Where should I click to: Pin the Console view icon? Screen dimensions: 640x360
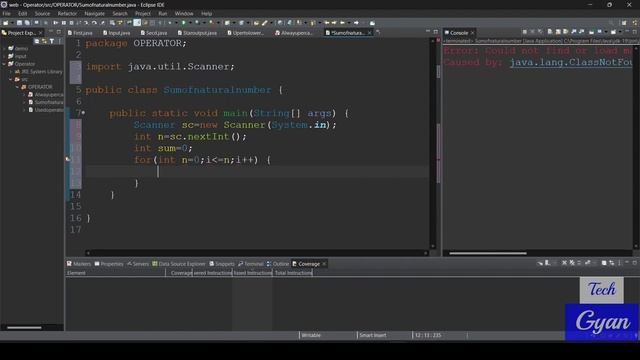(592, 32)
